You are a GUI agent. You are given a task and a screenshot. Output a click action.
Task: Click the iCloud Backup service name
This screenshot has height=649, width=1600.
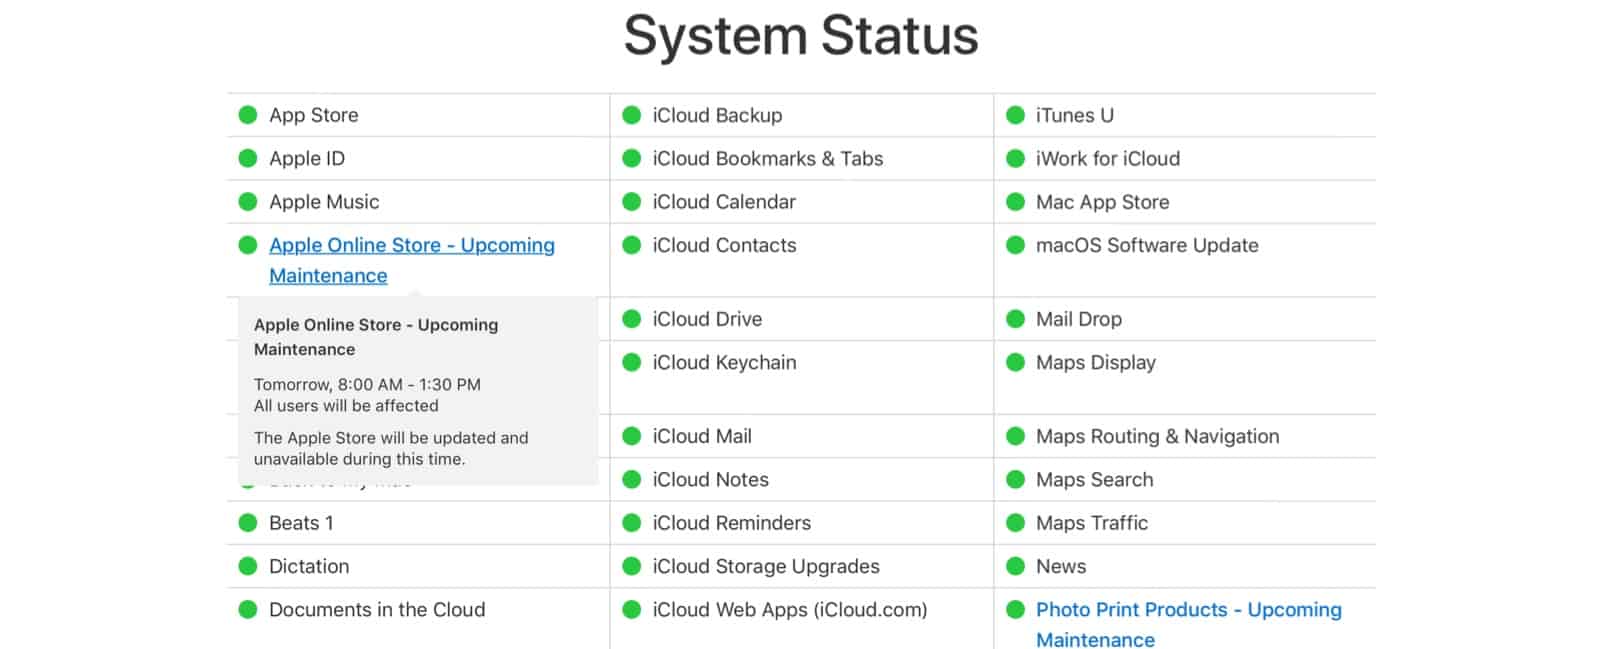click(717, 115)
